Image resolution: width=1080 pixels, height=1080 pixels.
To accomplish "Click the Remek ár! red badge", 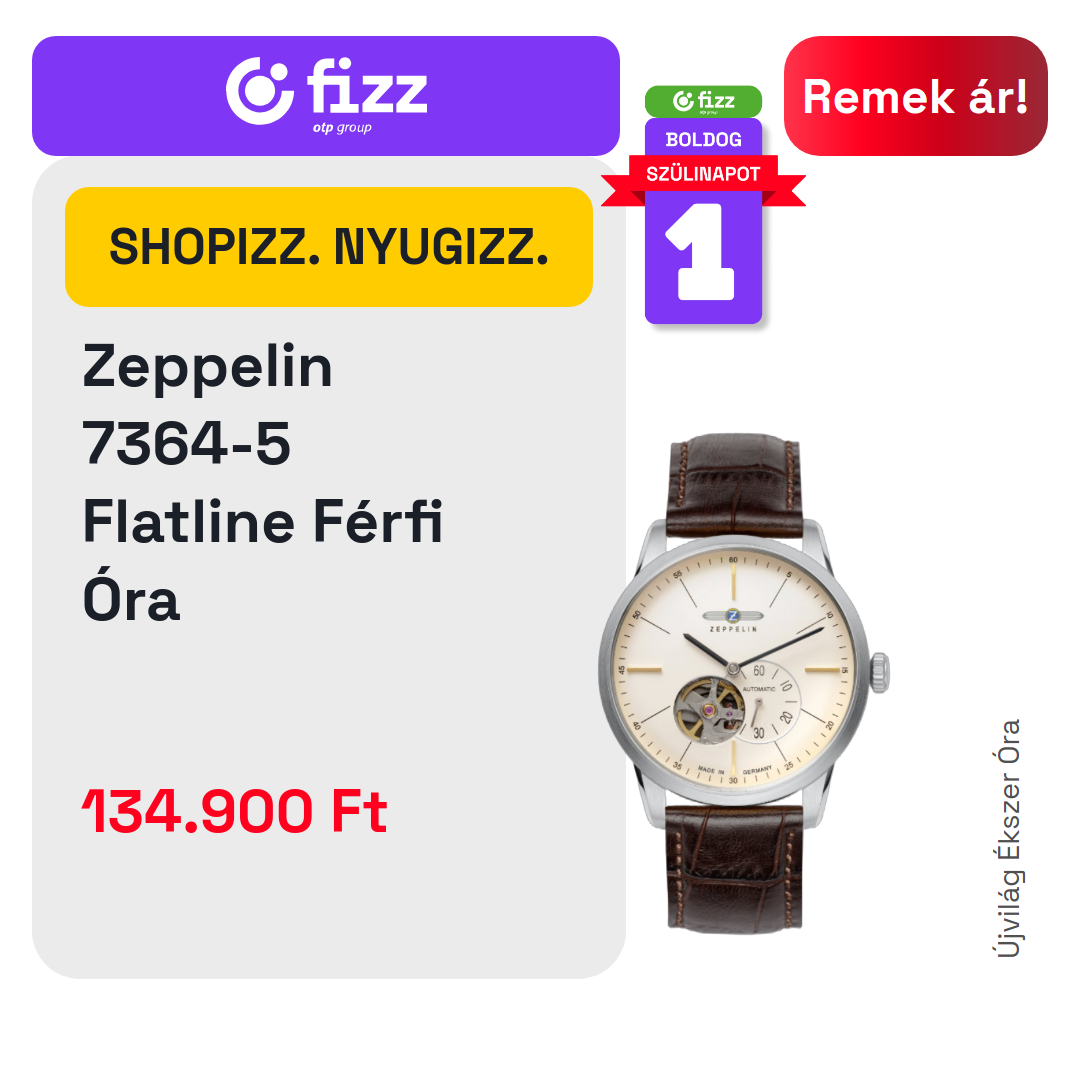I will (915, 96).
